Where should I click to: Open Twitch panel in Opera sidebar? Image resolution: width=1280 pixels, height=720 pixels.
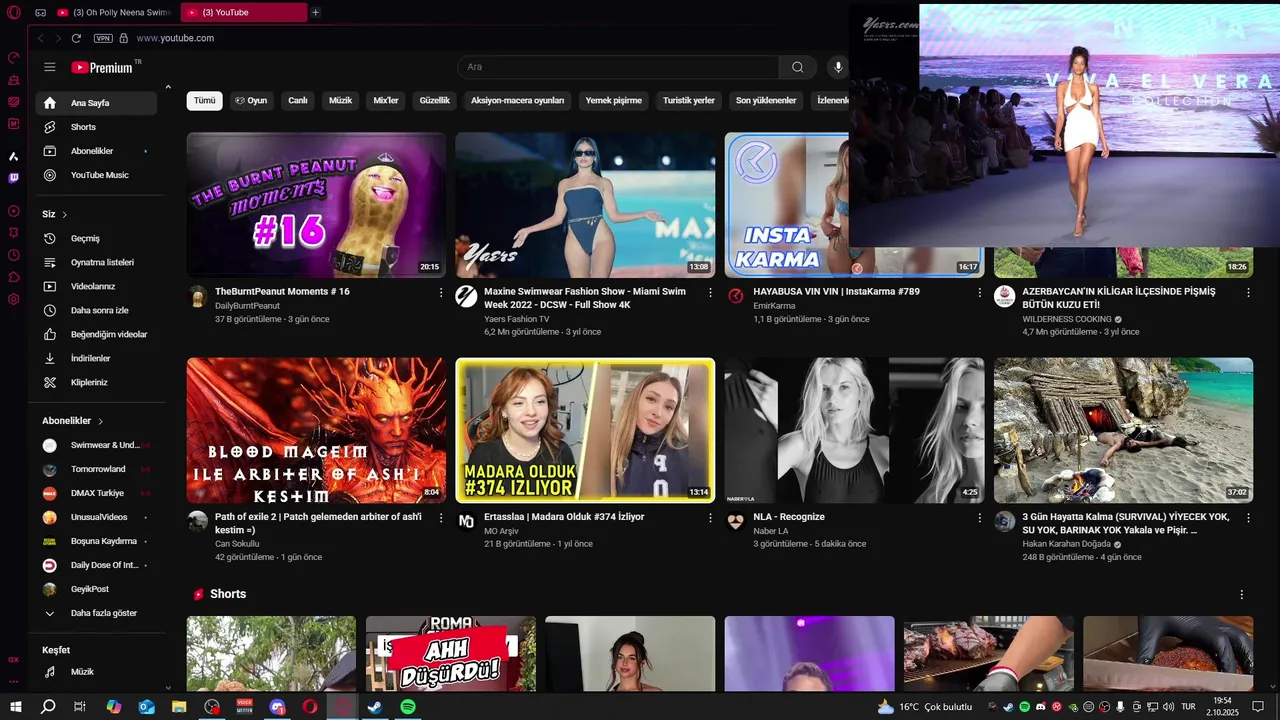coord(14,178)
